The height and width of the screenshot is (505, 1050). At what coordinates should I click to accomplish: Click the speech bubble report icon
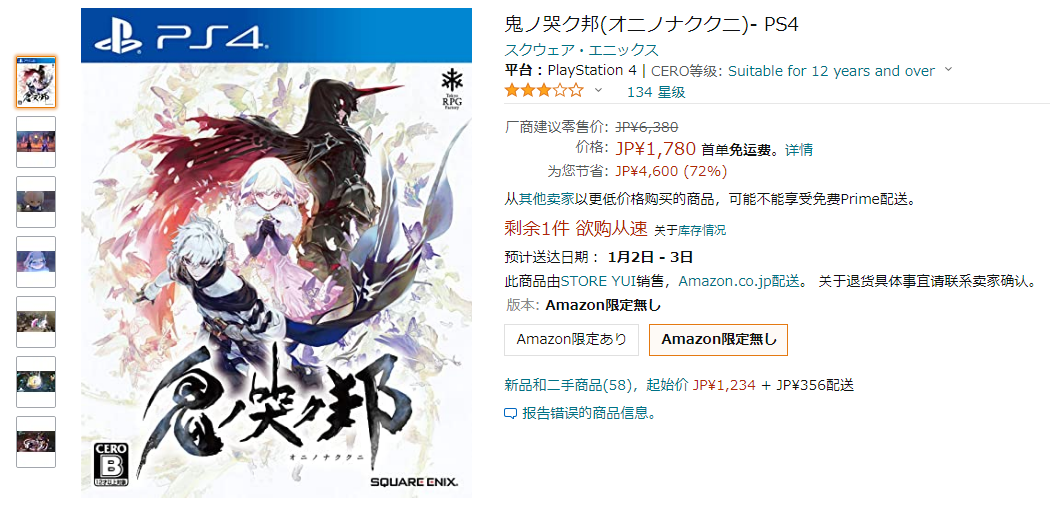[x=510, y=413]
